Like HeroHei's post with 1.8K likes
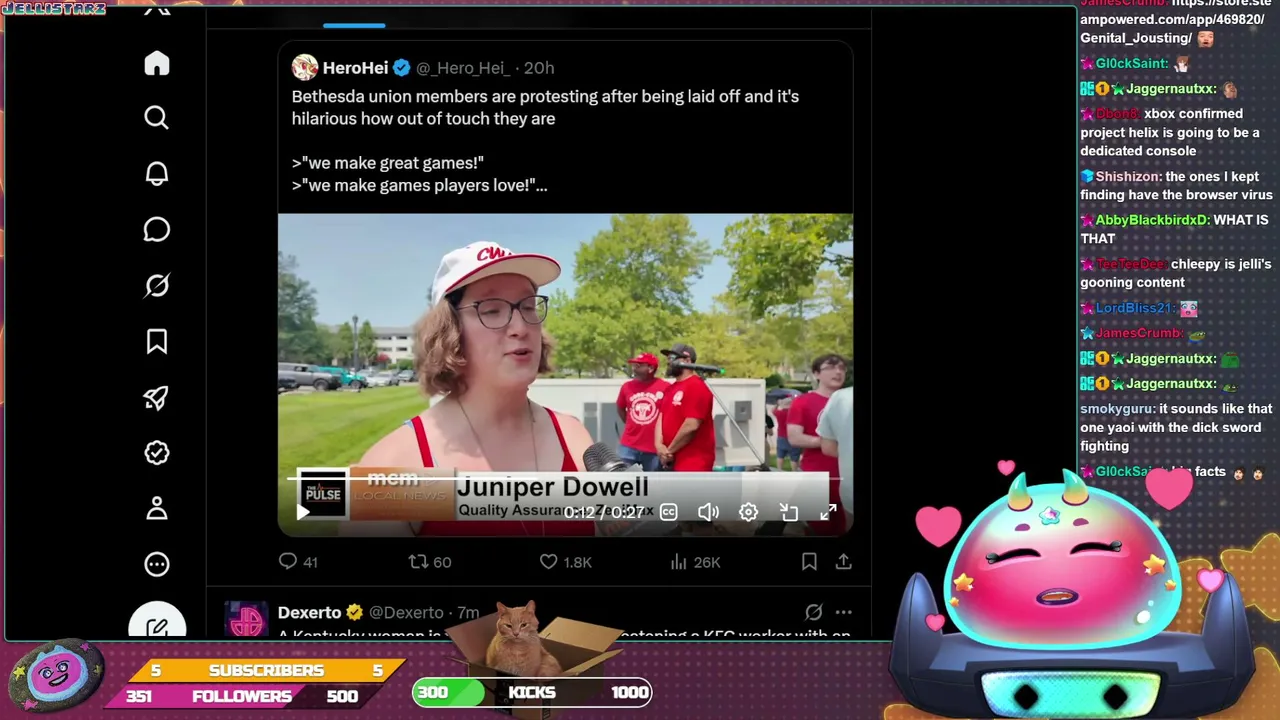This screenshot has height=720, width=1280. coord(565,562)
